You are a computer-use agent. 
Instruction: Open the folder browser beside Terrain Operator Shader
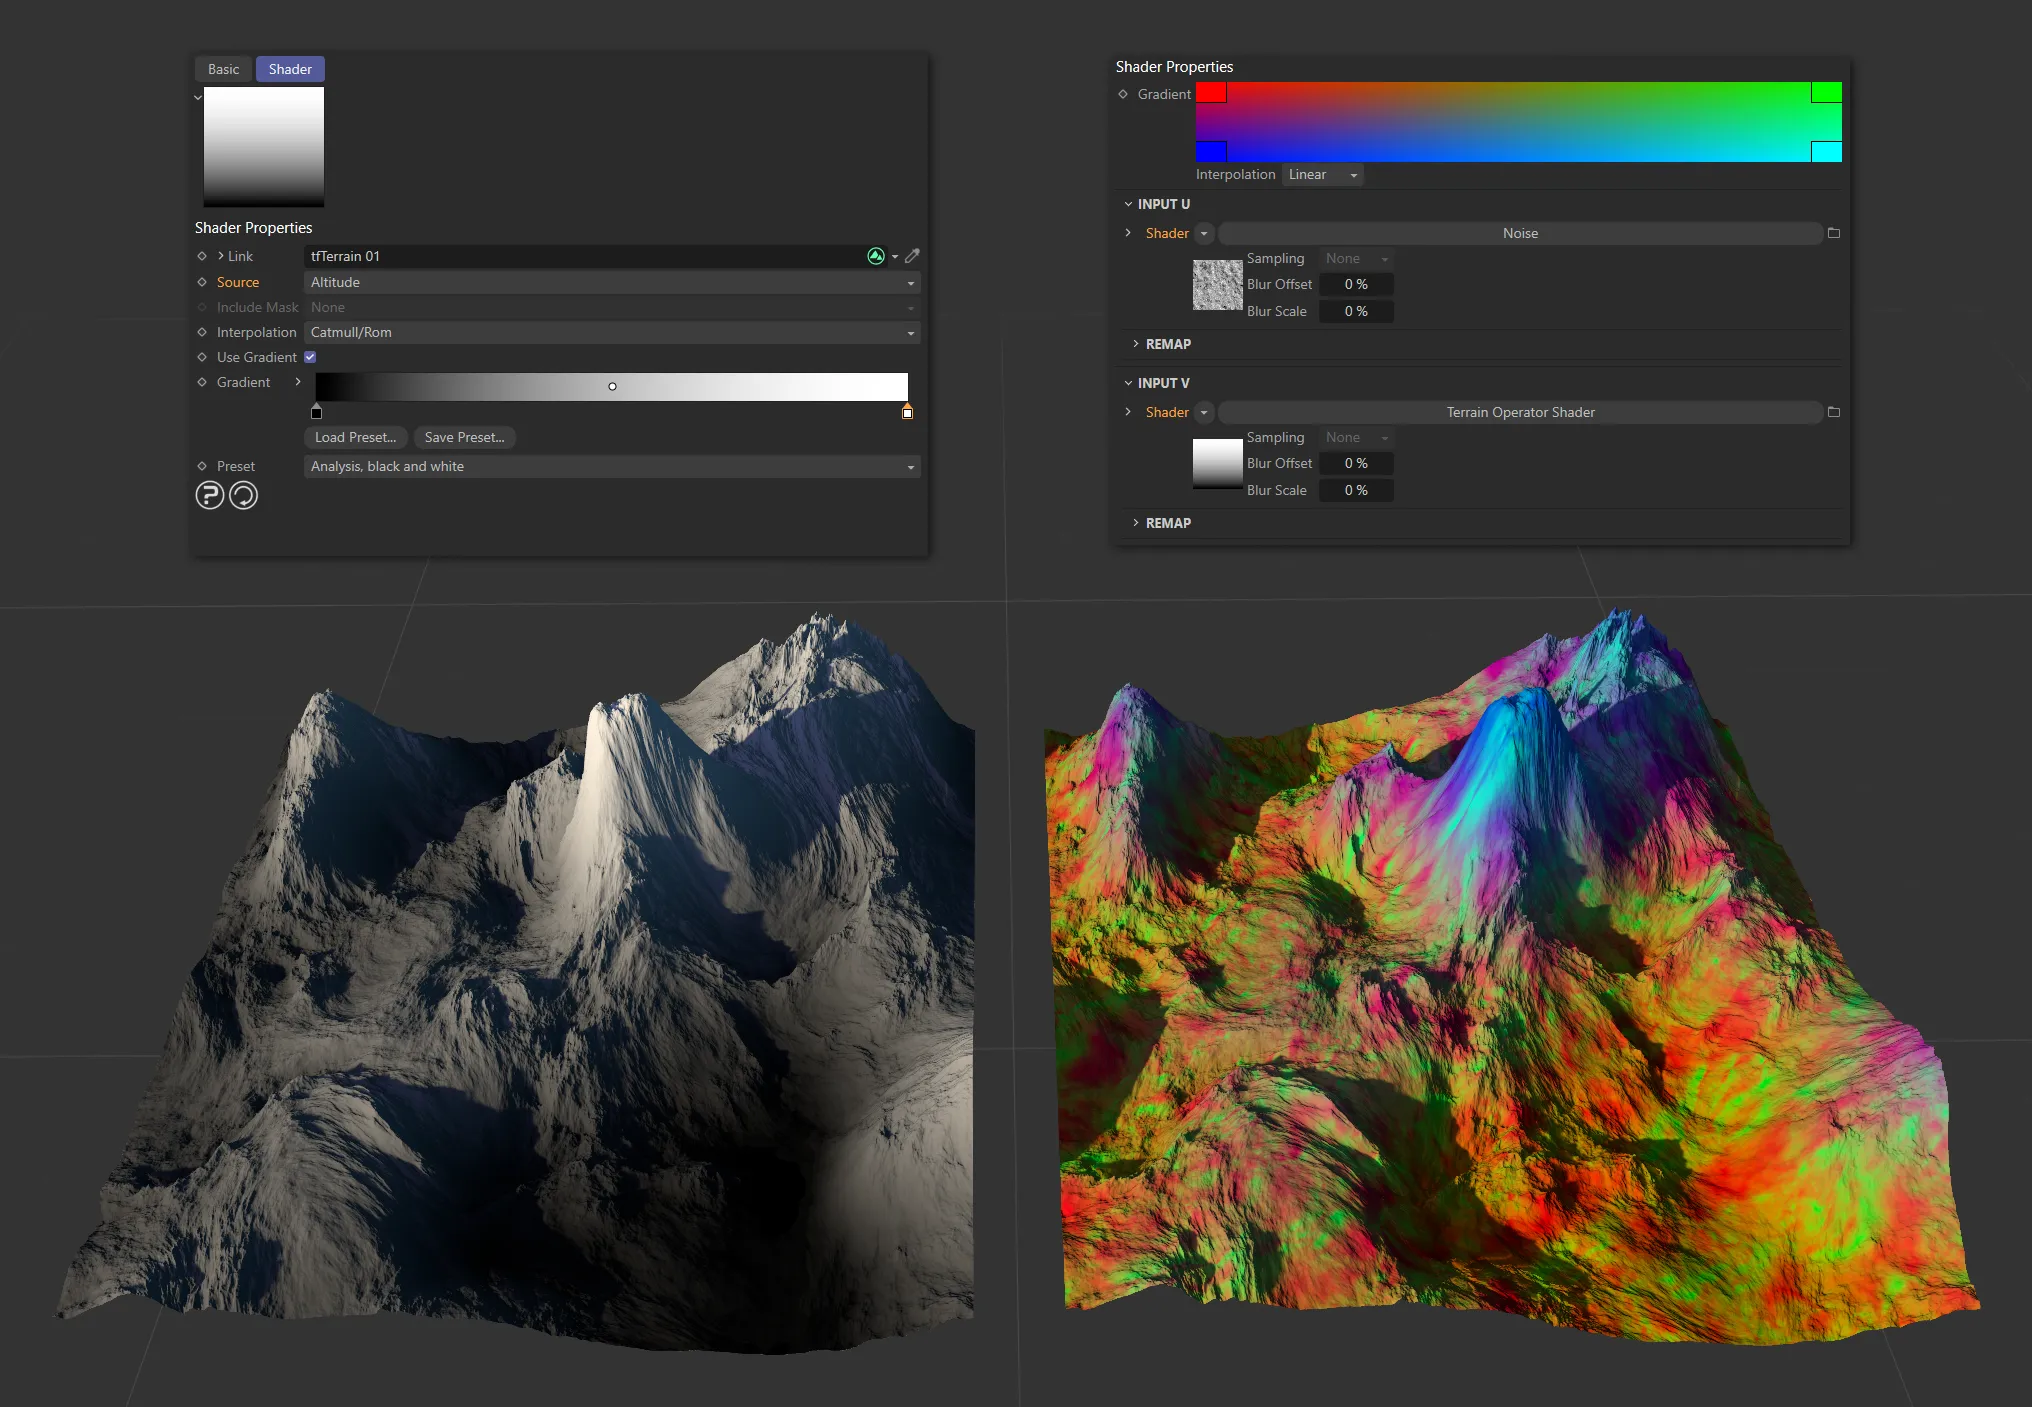click(x=1834, y=411)
